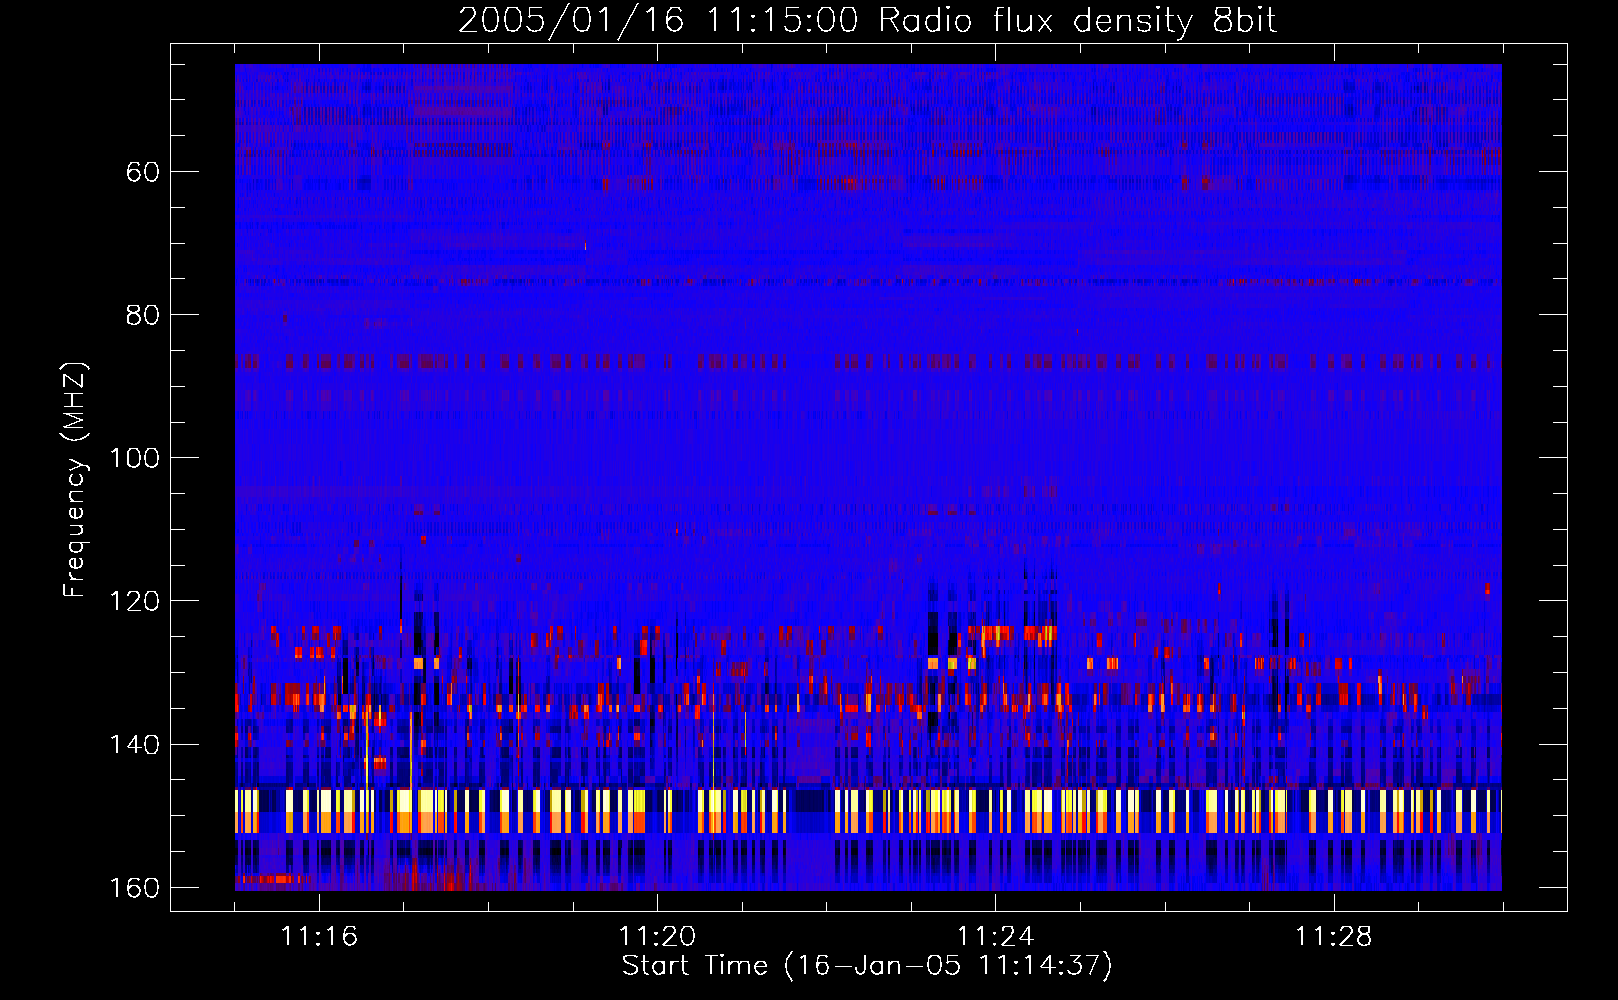
Task: Click the plot title 'Radio flux density 8bit'
Action: 1077,20
